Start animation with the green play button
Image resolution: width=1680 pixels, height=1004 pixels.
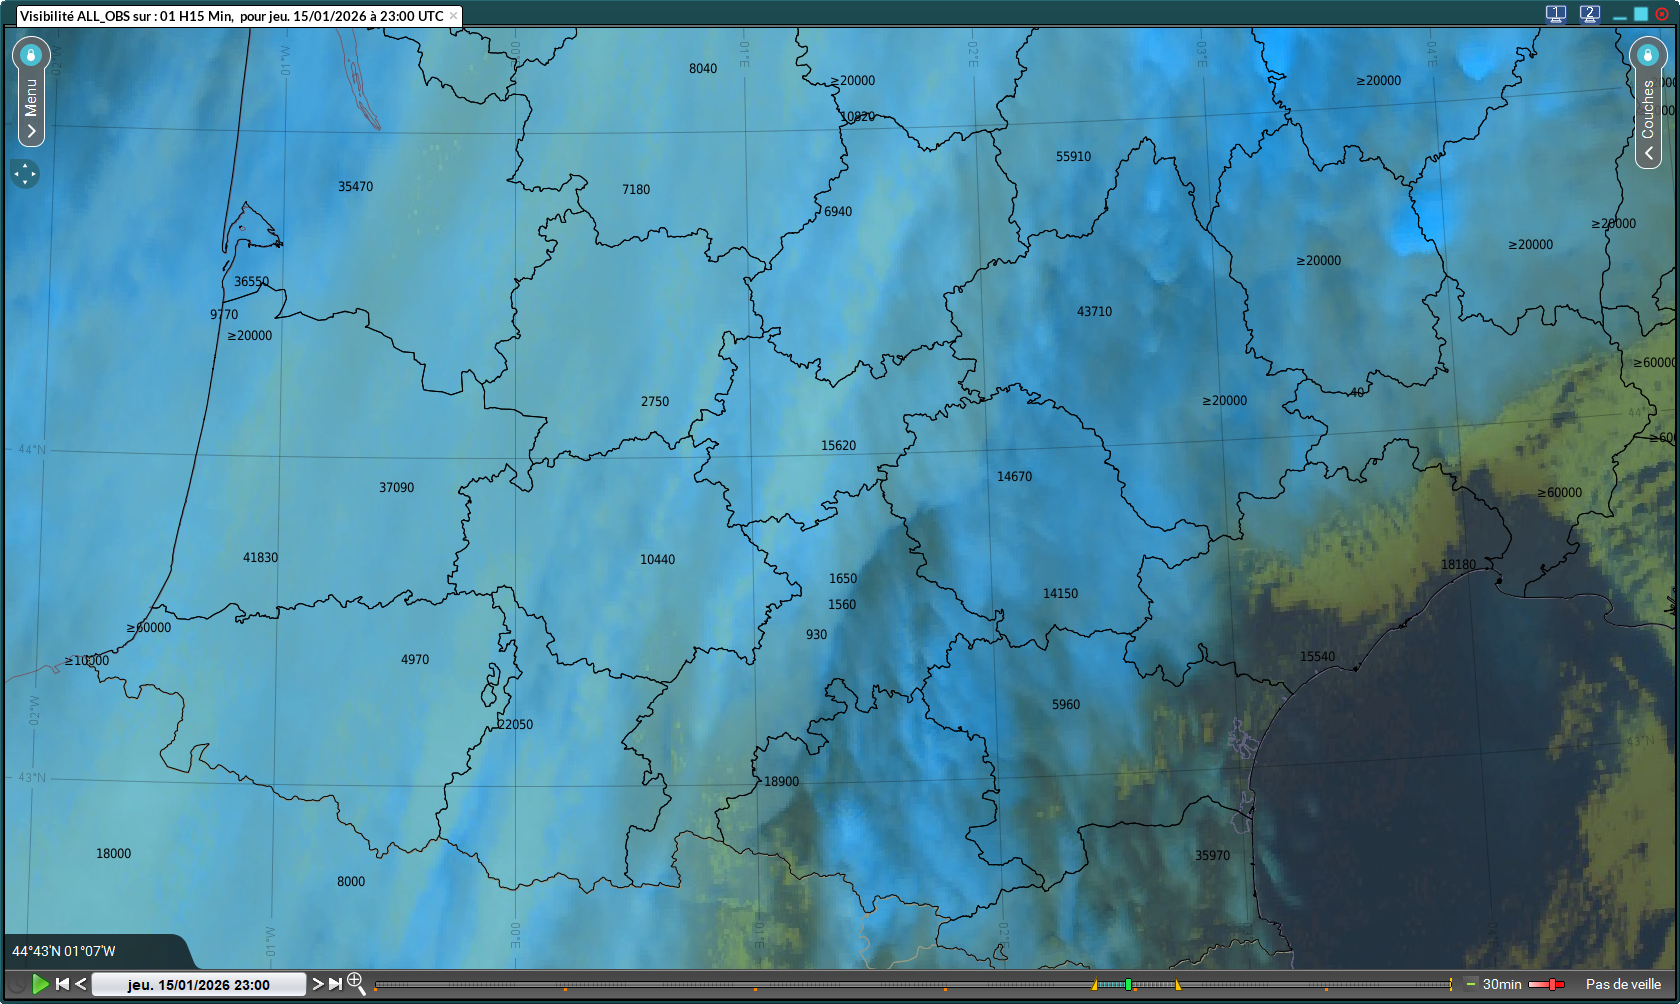tap(40, 984)
